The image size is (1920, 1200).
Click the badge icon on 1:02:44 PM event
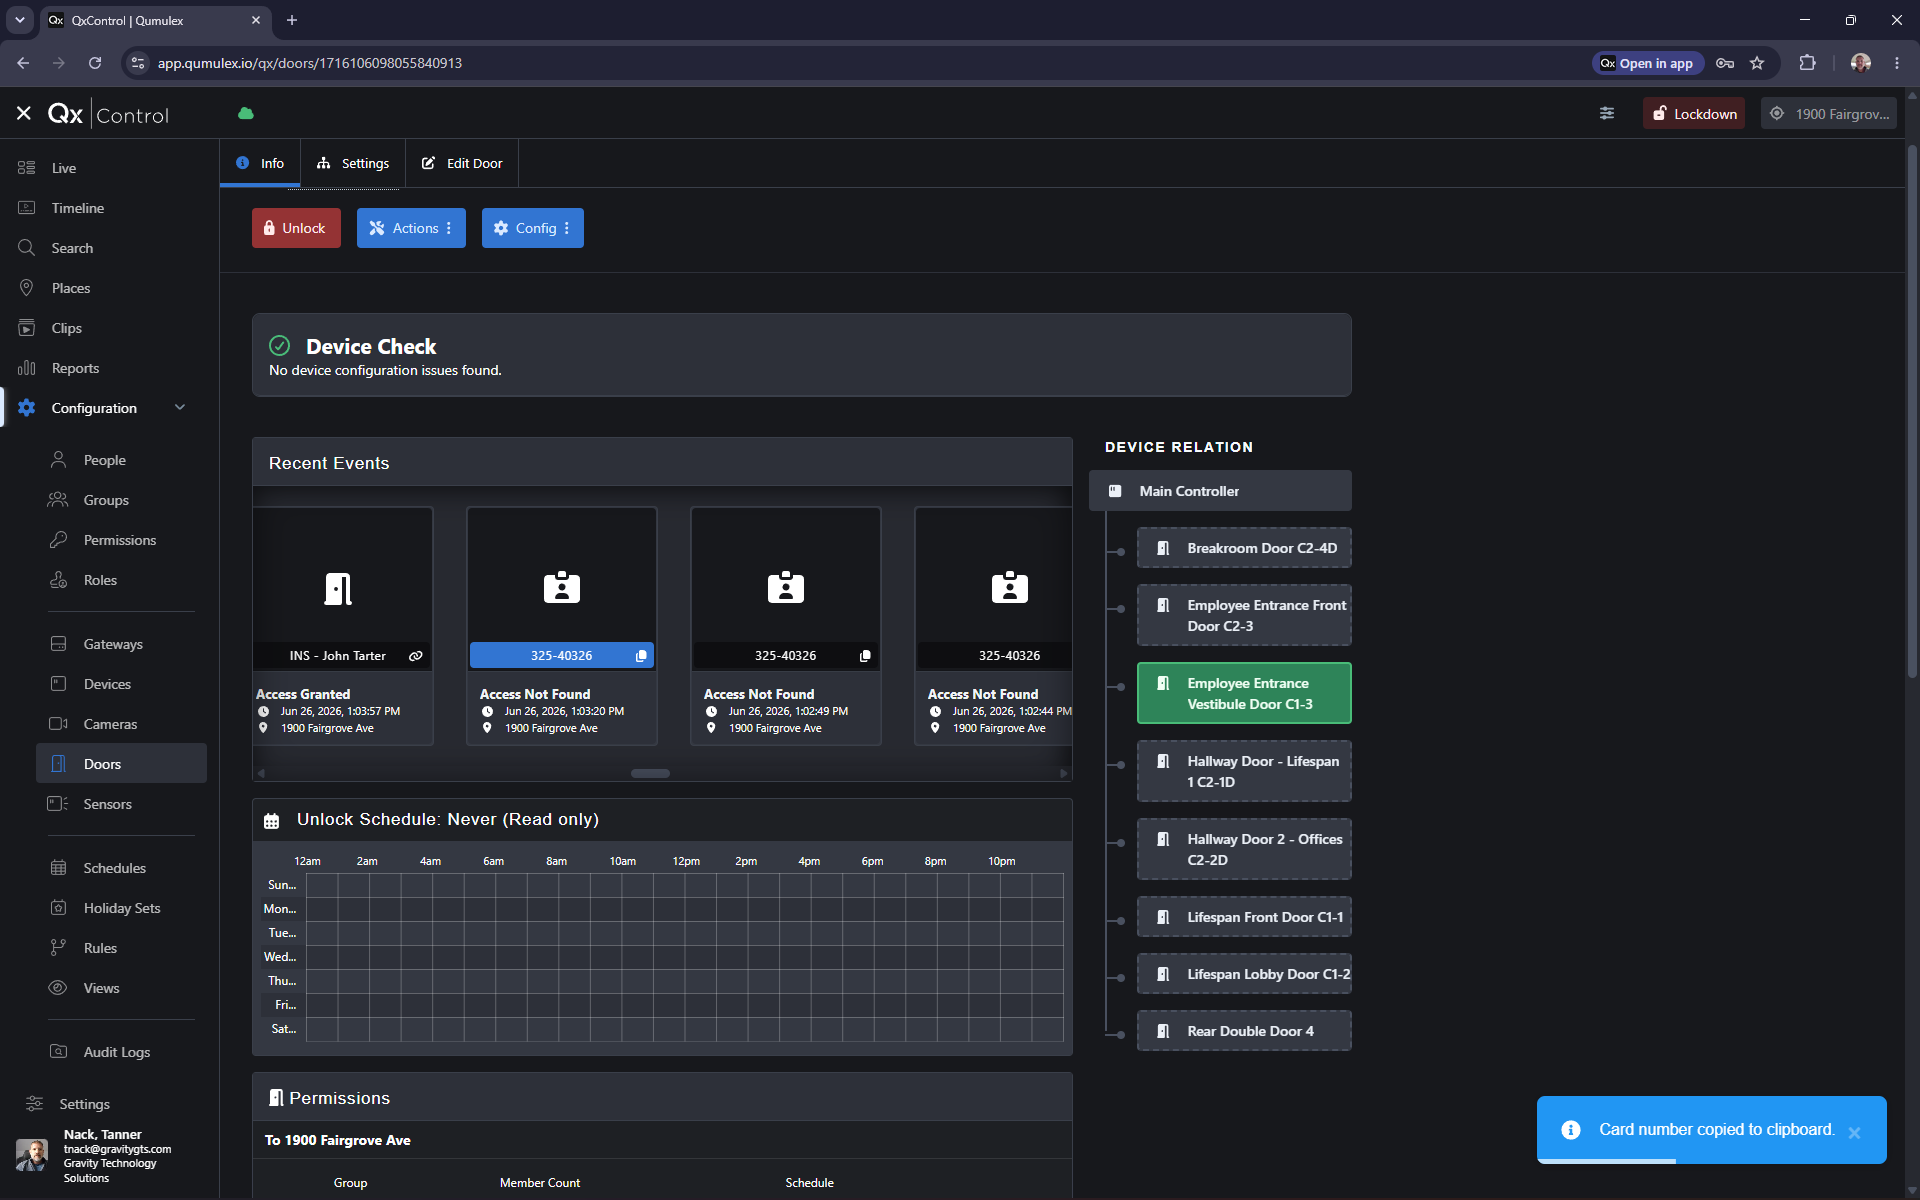click(x=1009, y=587)
